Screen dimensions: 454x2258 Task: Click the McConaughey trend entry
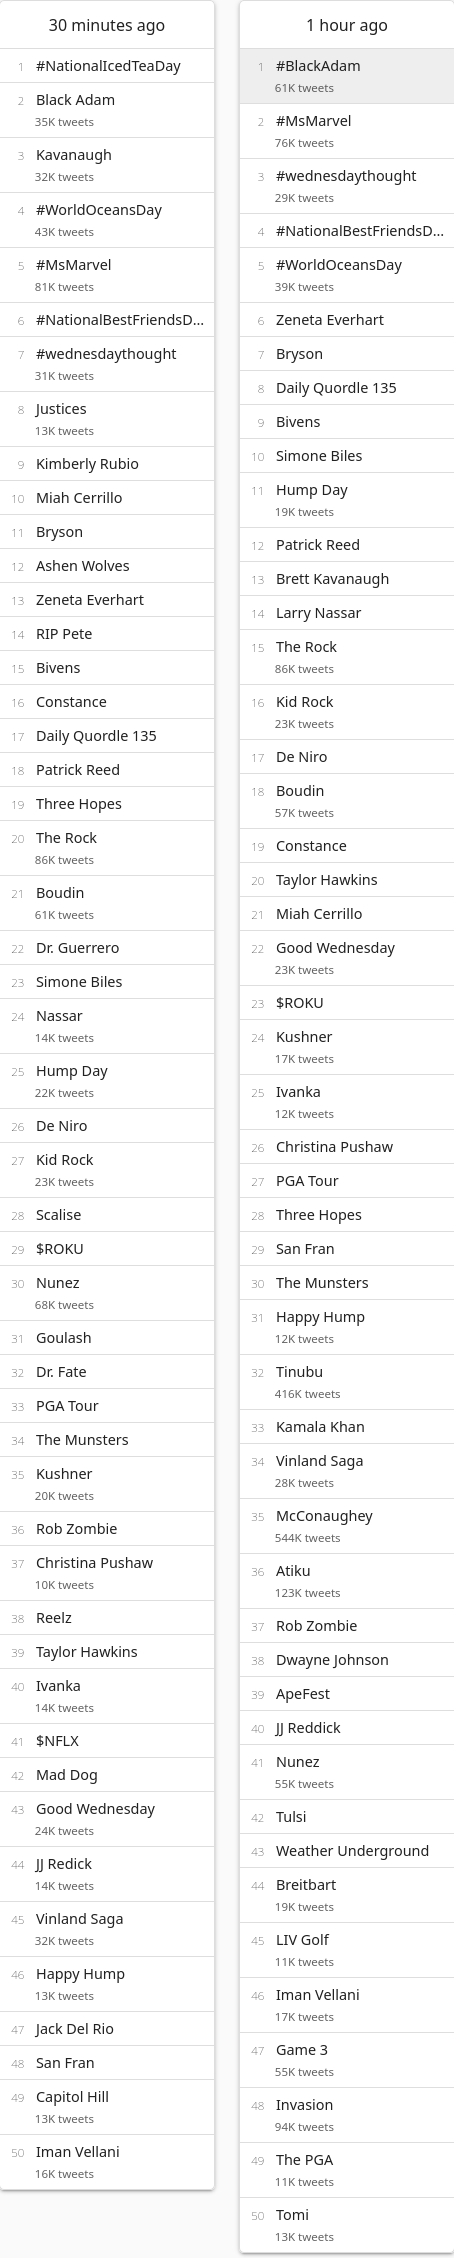coord(347,1526)
